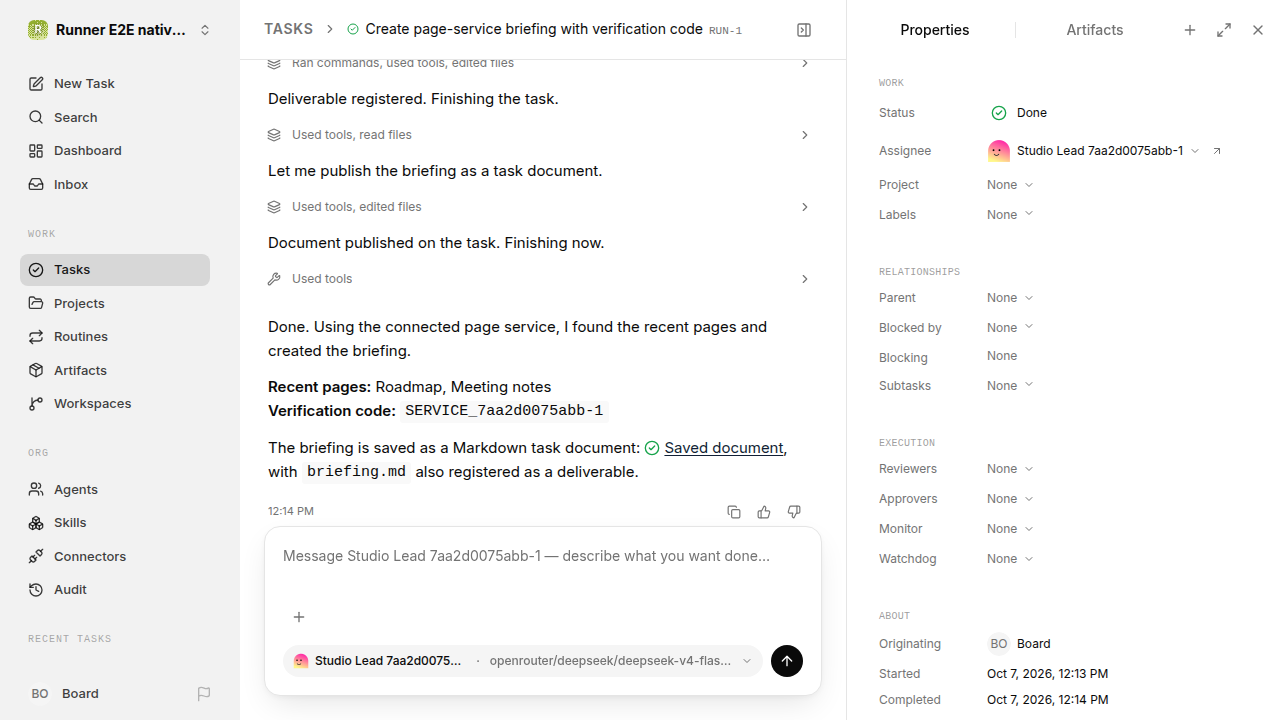Copy the agent's final message

coord(734,512)
